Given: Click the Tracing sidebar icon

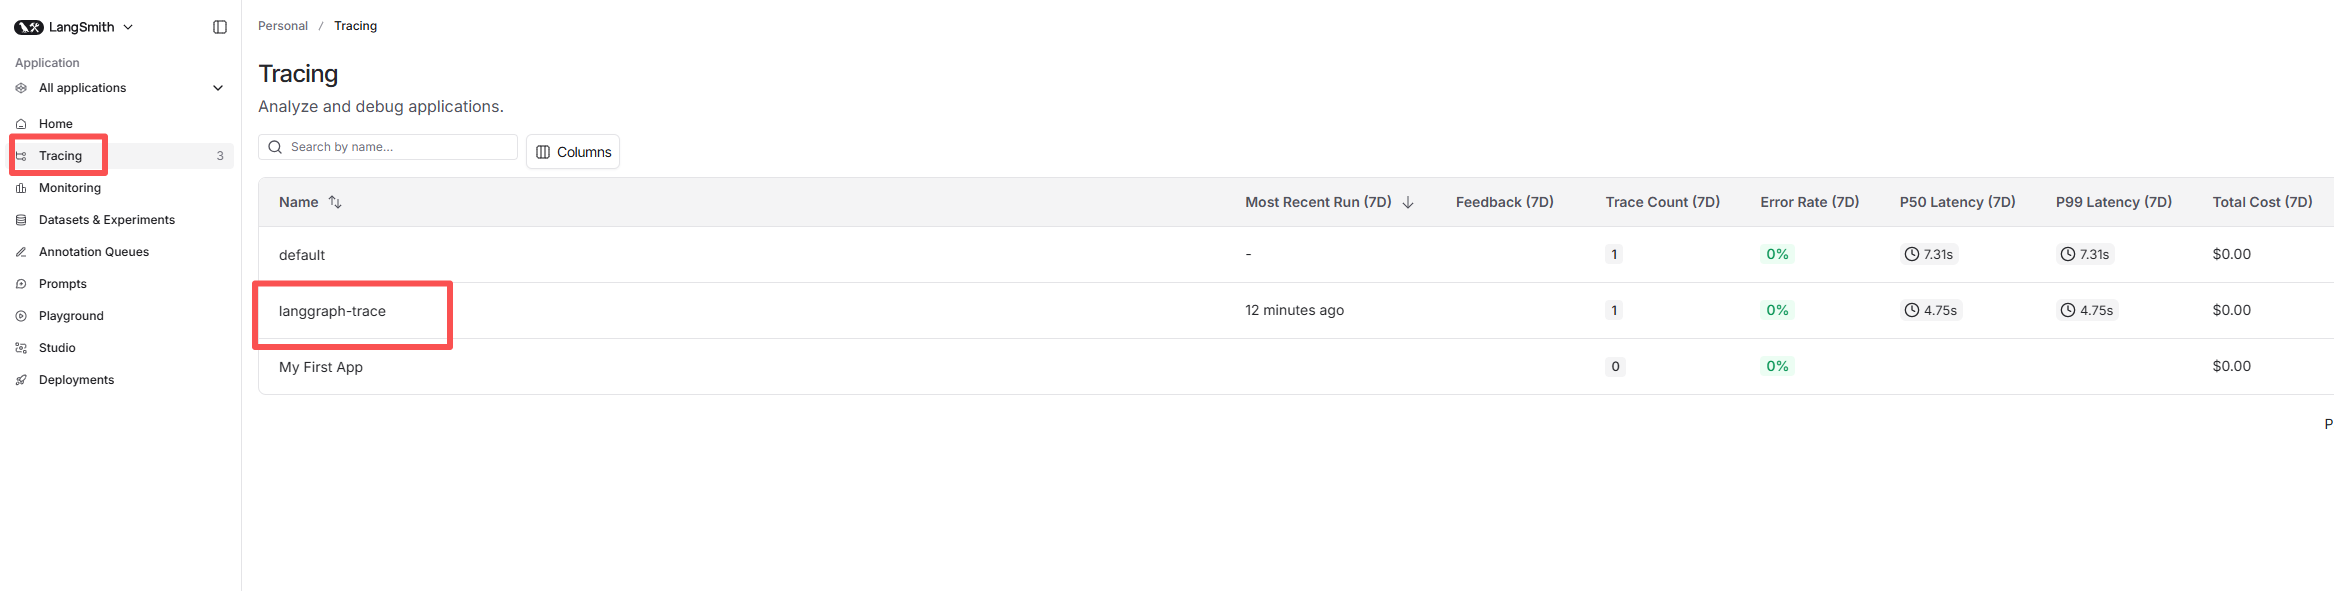Looking at the screenshot, I should 21,156.
